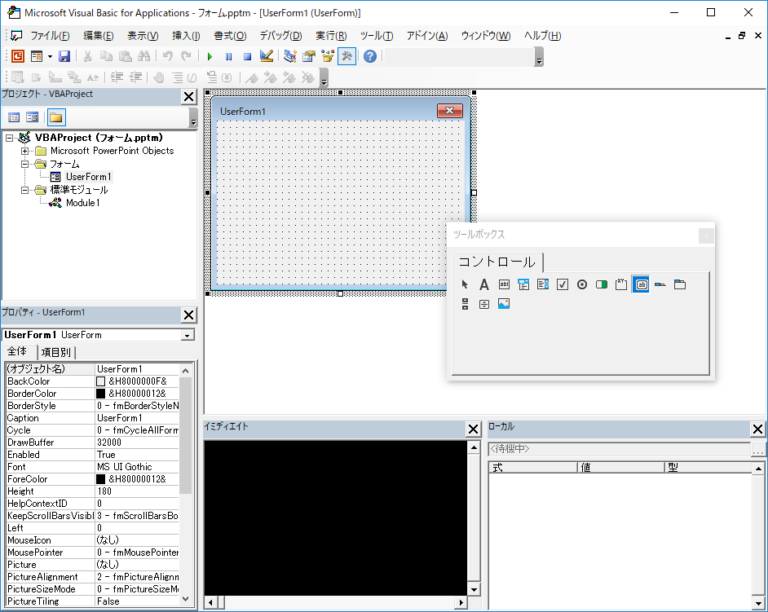The image size is (768, 612).
Task: Open the デバッグ(D) menu
Action: [280, 36]
